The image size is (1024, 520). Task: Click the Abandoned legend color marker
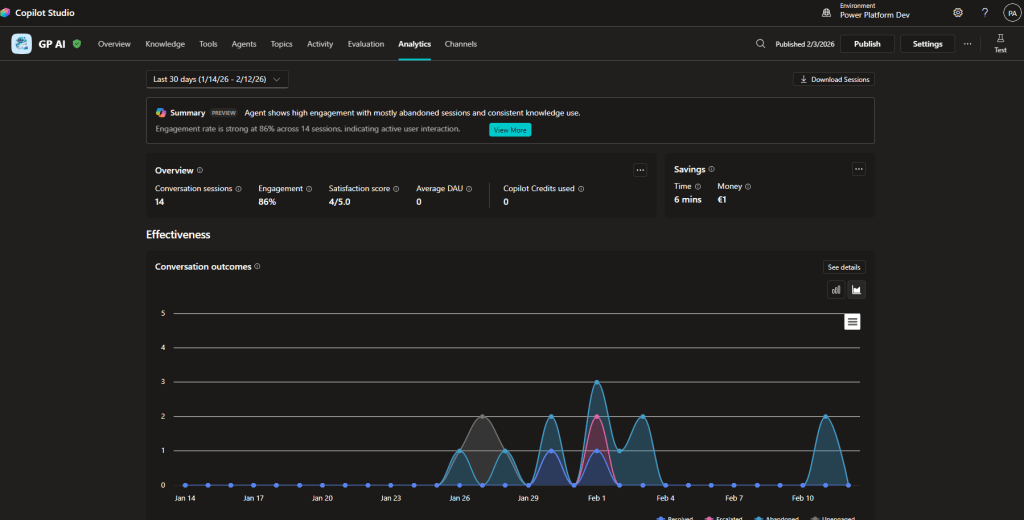click(x=759, y=518)
